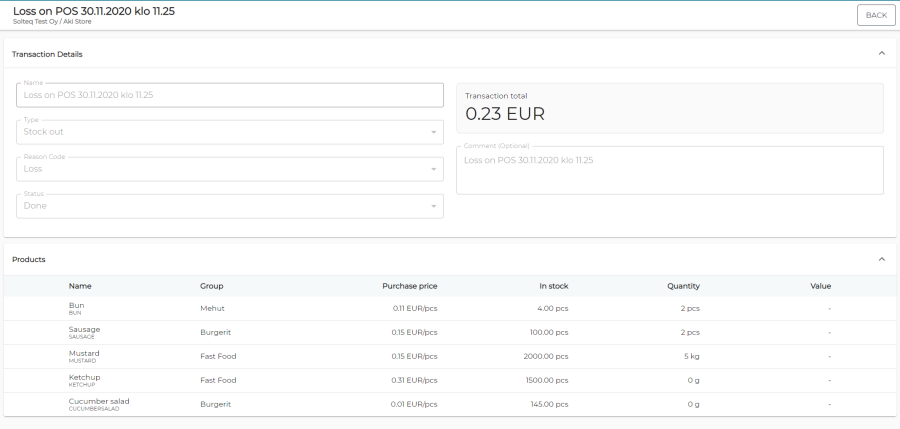Collapse the Transaction Details section
Screen dimensions: 900x429
pyautogui.click(x=881, y=54)
